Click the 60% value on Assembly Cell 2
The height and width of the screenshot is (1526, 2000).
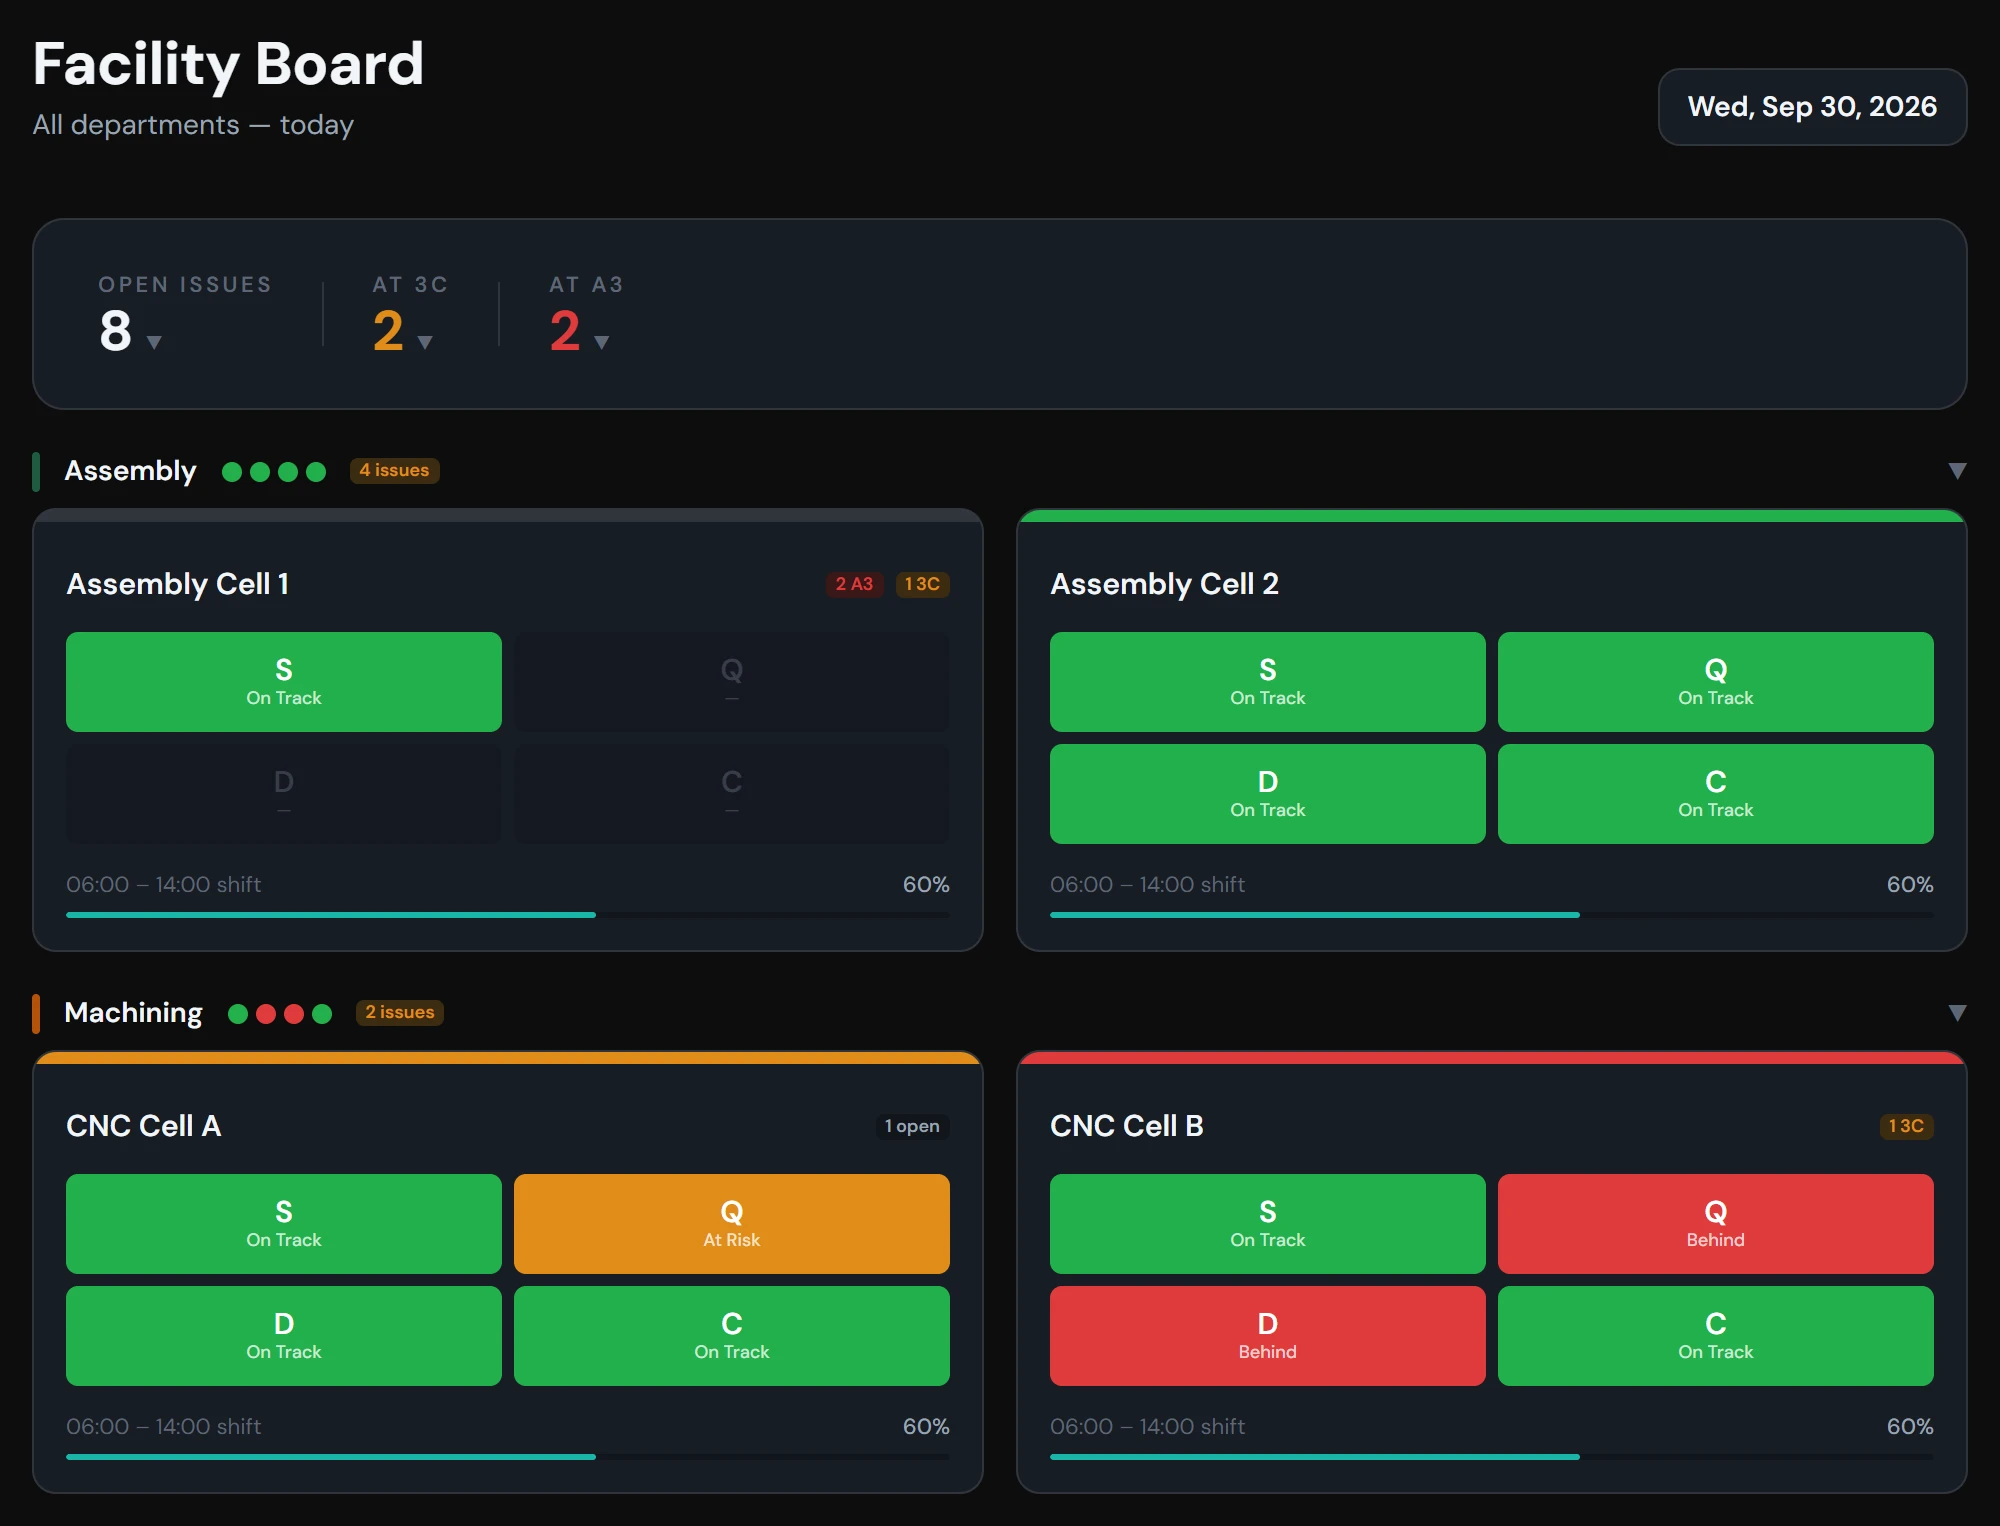point(1910,885)
